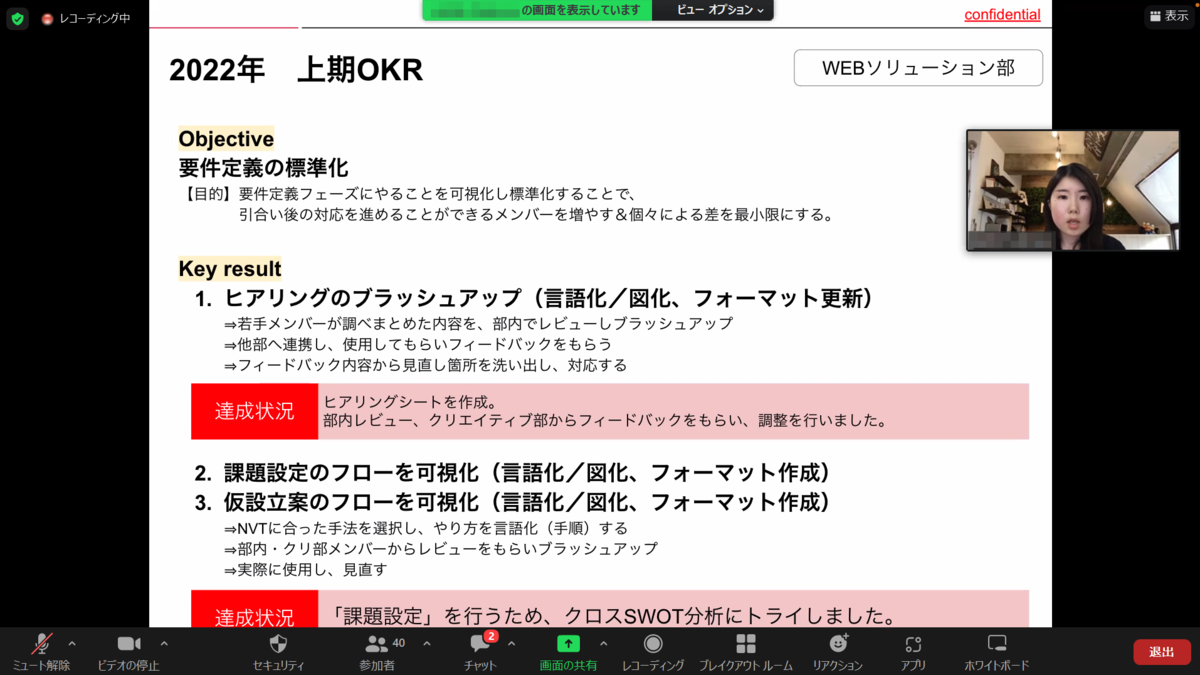Image resolution: width=1200 pixels, height=675 pixels.
Task: Click line ヒアリングシートを作成。
Action: [411, 401]
